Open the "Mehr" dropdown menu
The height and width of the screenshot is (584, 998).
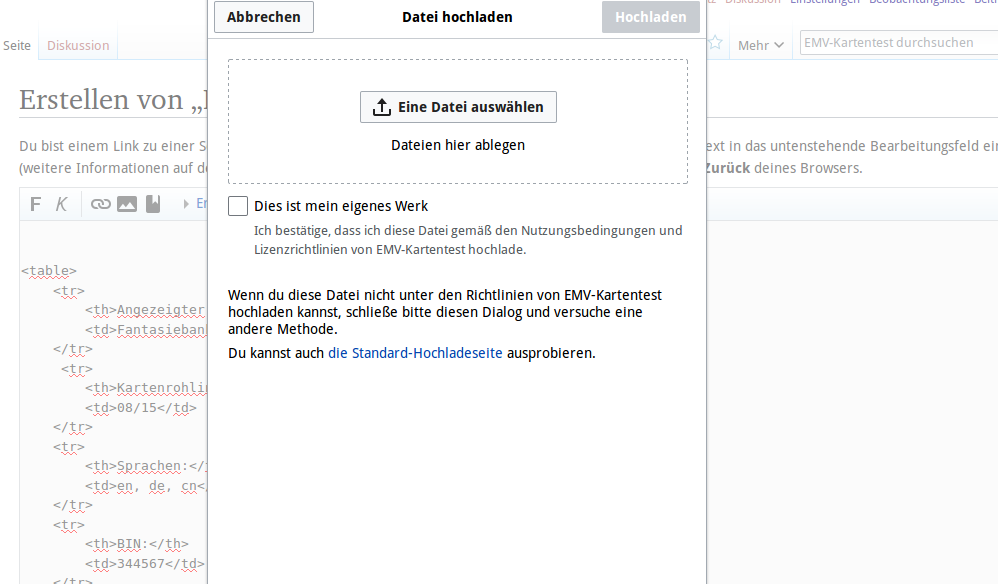pos(760,45)
